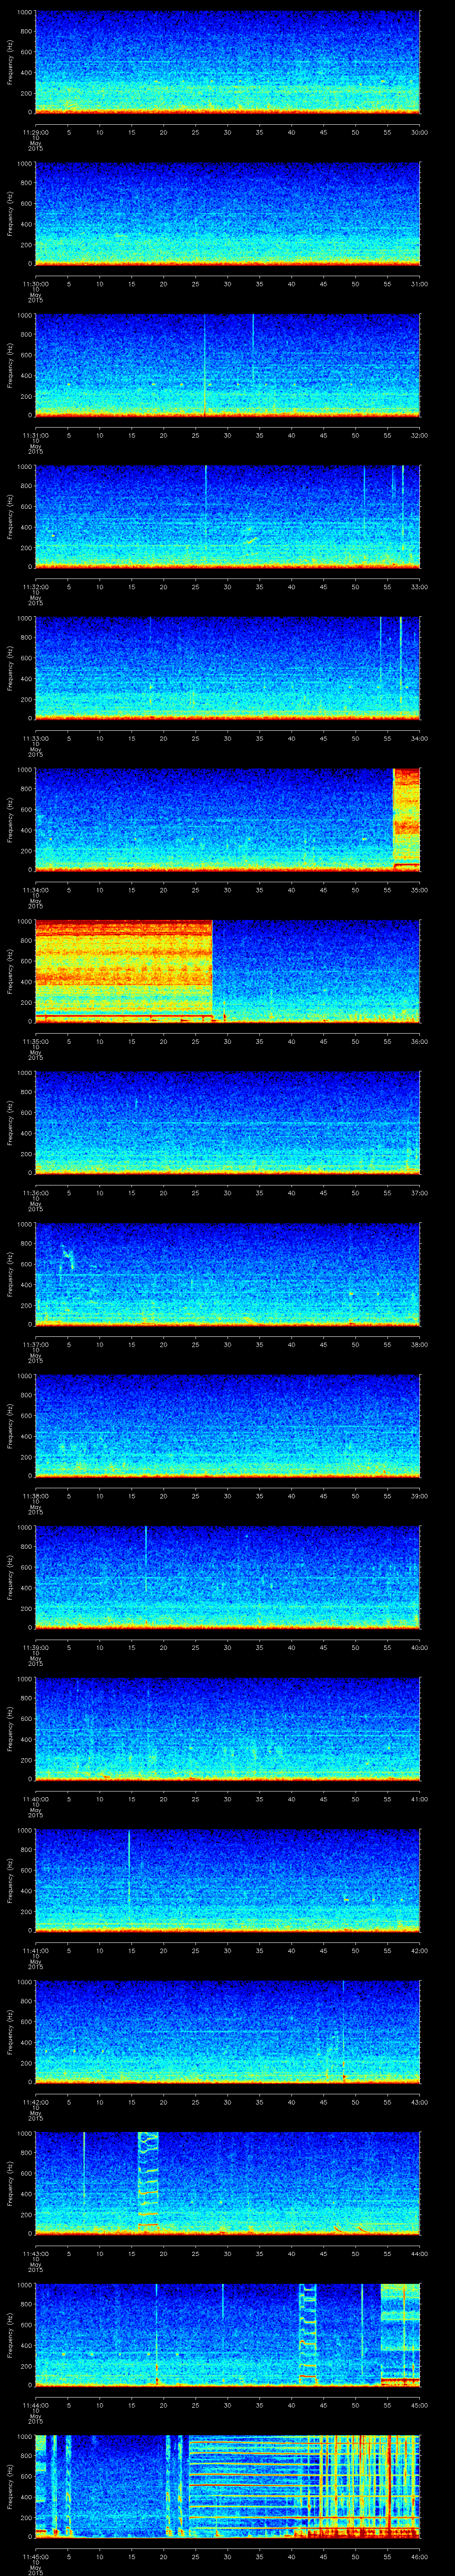This screenshot has height=2576, width=455.
Task: Click the 1000 Hz tick label on the 11:29 panel
Action: pyautogui.click(x=25, y=13)
